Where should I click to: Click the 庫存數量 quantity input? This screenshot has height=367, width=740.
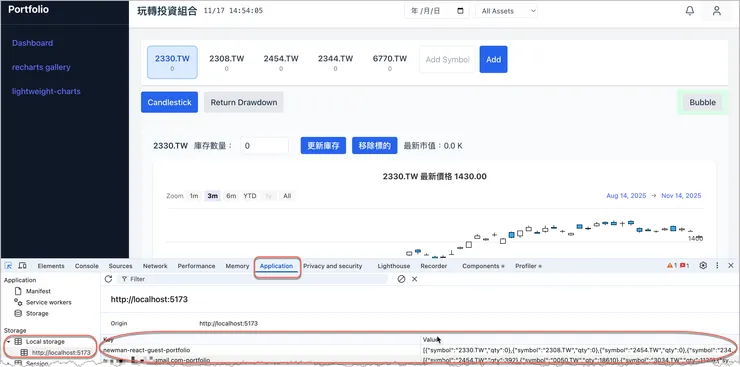[264, 146]
